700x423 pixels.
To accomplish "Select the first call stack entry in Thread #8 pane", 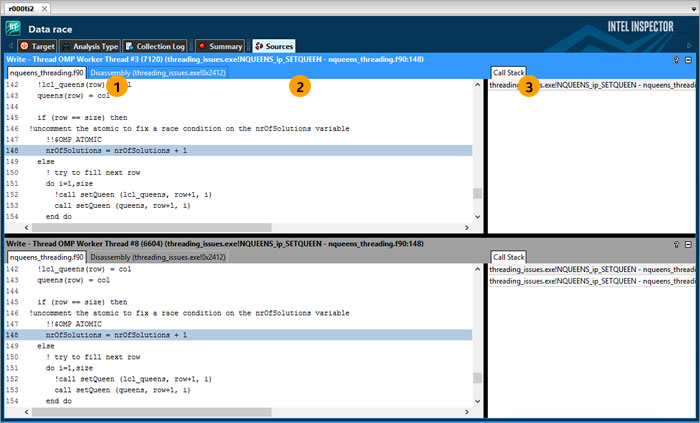I will tap(592, 269).
